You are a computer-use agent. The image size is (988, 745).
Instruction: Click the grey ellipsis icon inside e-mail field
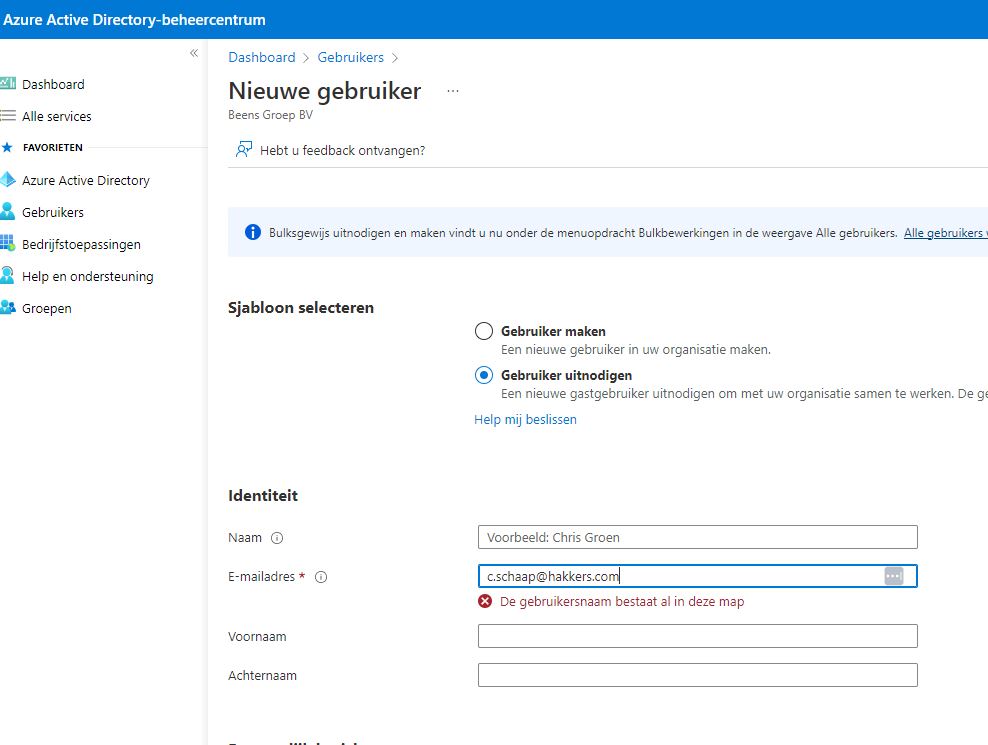point(893,575)
